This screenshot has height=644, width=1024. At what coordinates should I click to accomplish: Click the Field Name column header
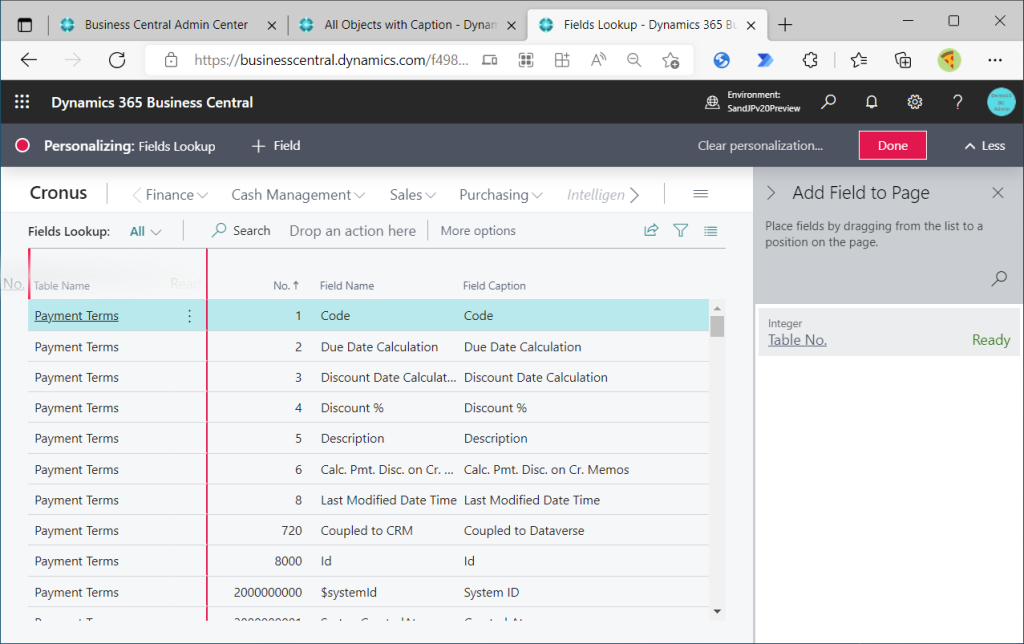click(x=347, y=285)
